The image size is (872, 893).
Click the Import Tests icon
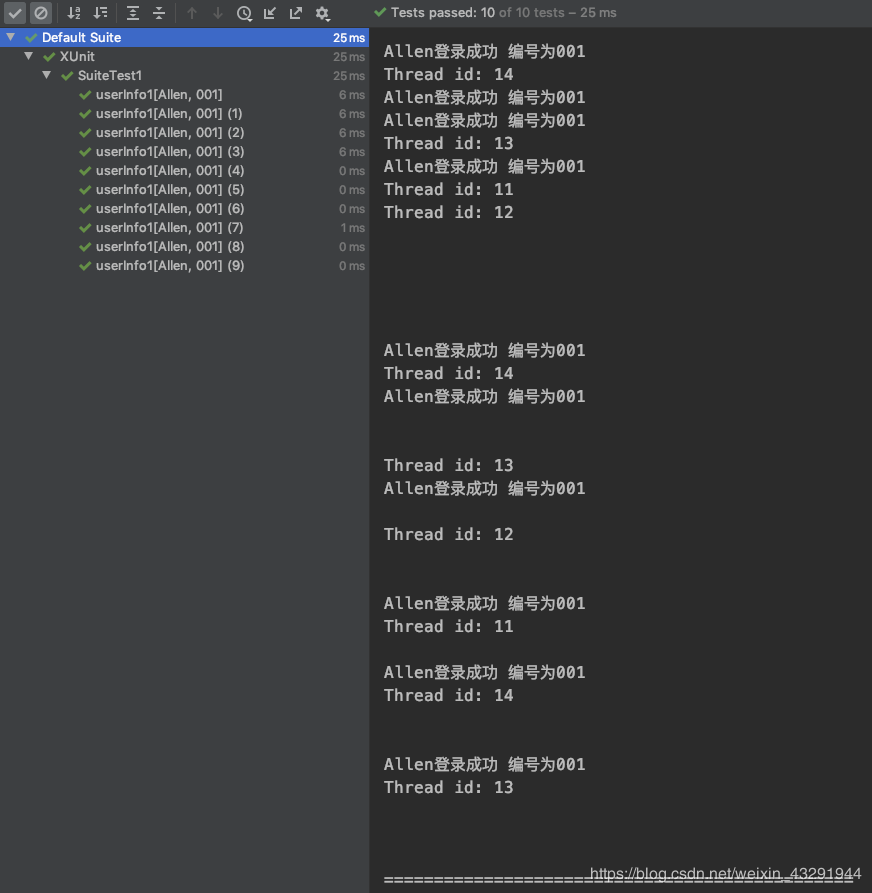tap(270, 13)
